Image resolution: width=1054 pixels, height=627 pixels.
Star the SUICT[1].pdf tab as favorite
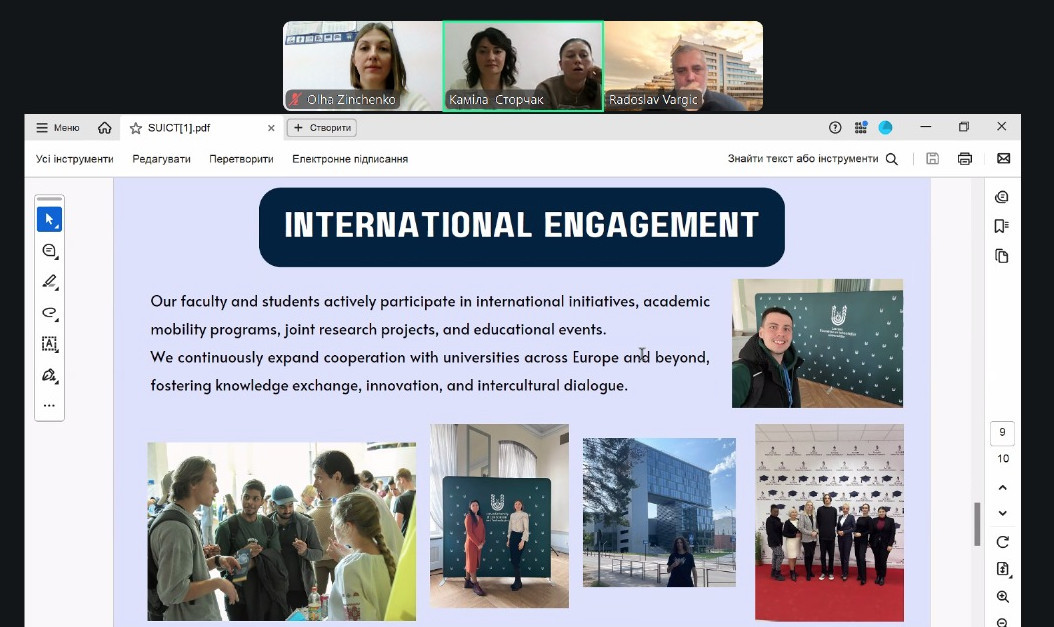(x=135, y=128)
